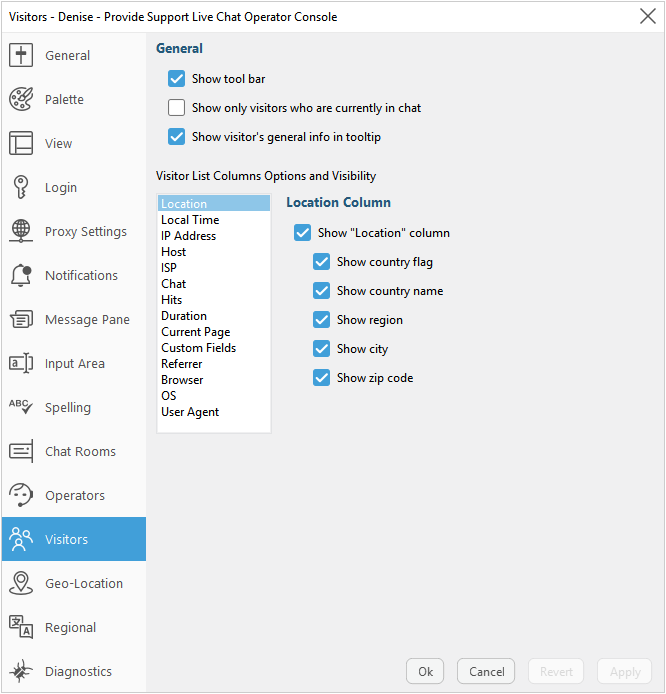The height and width of the screenshot is (694, 666).
Task: Open the Regional settings tab
Action: pos(70,627)
